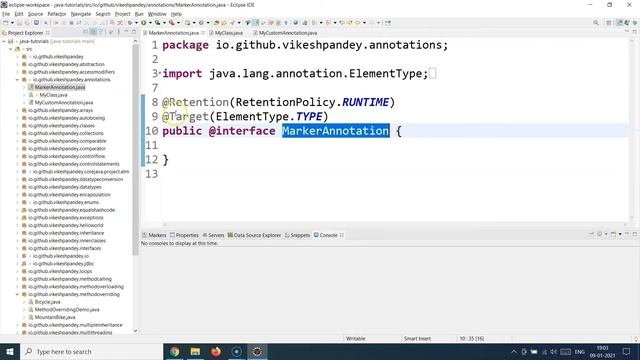640x360 pixels.
Task: Click the Eclipse icon in taskbar
Action: pos(257,351)
